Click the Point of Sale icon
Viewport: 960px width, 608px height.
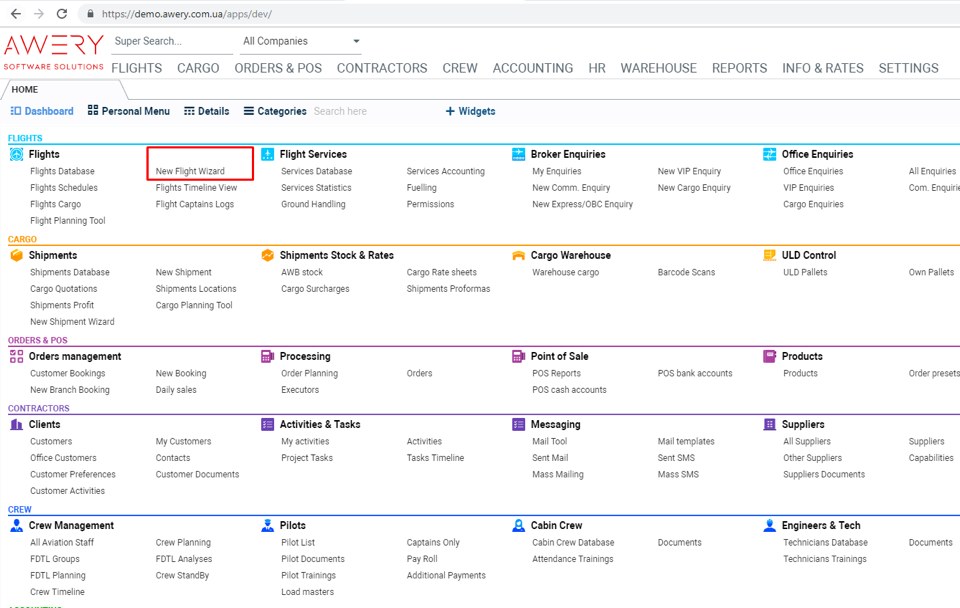(518, 356)
